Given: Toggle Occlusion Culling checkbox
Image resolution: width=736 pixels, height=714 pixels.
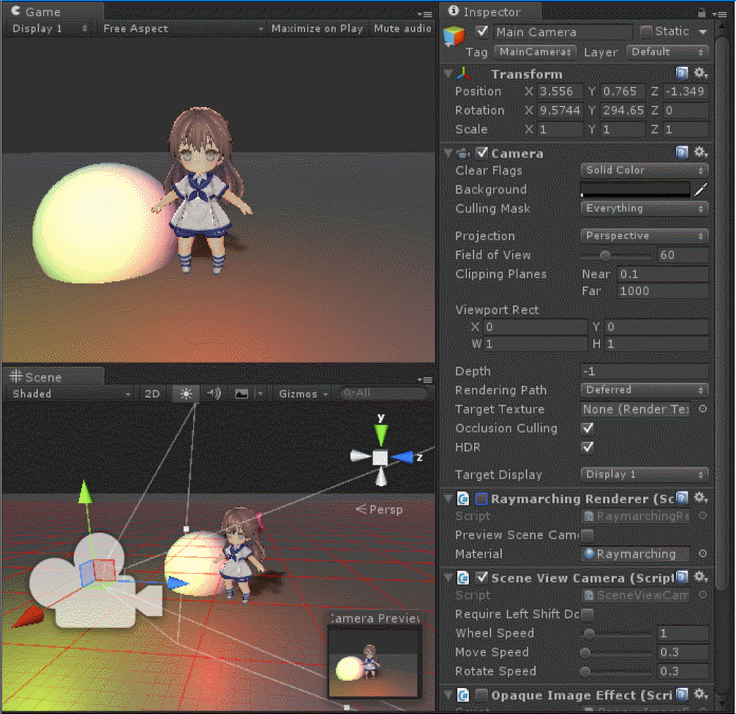Looking at the screenshot, I should click(588, 428).
